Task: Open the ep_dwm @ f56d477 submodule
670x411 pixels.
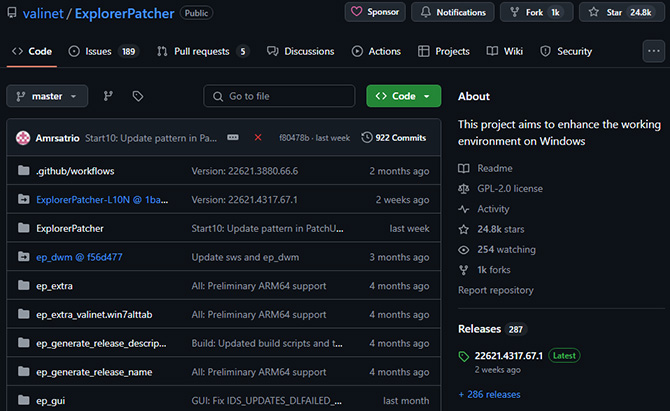Action: (x=79, y=257)
